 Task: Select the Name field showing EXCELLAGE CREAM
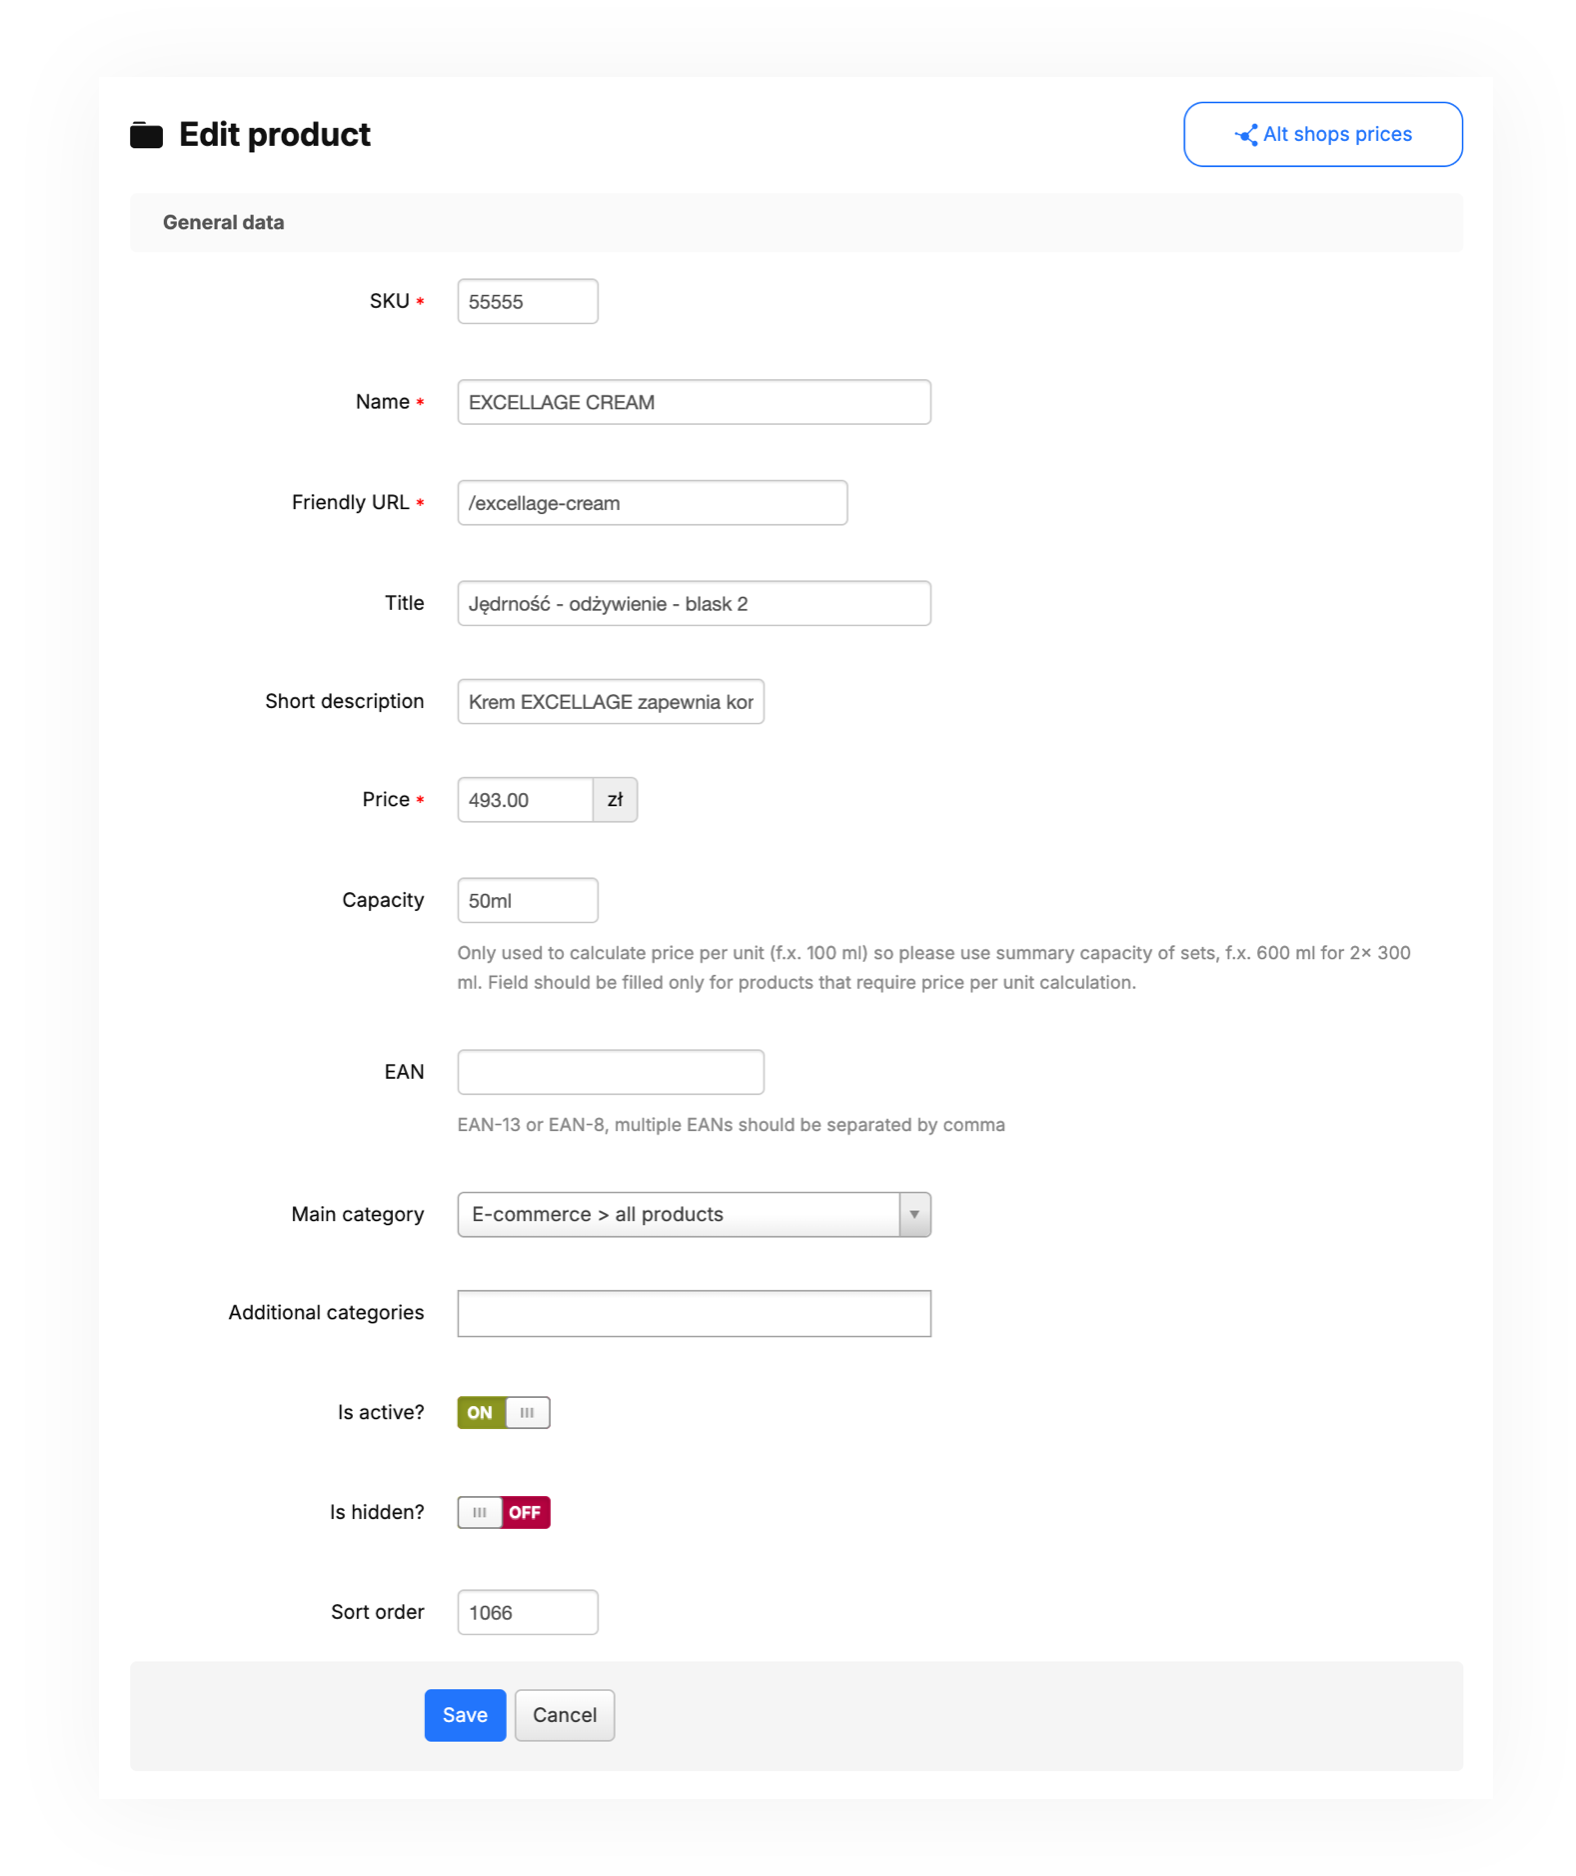(693, 402)
